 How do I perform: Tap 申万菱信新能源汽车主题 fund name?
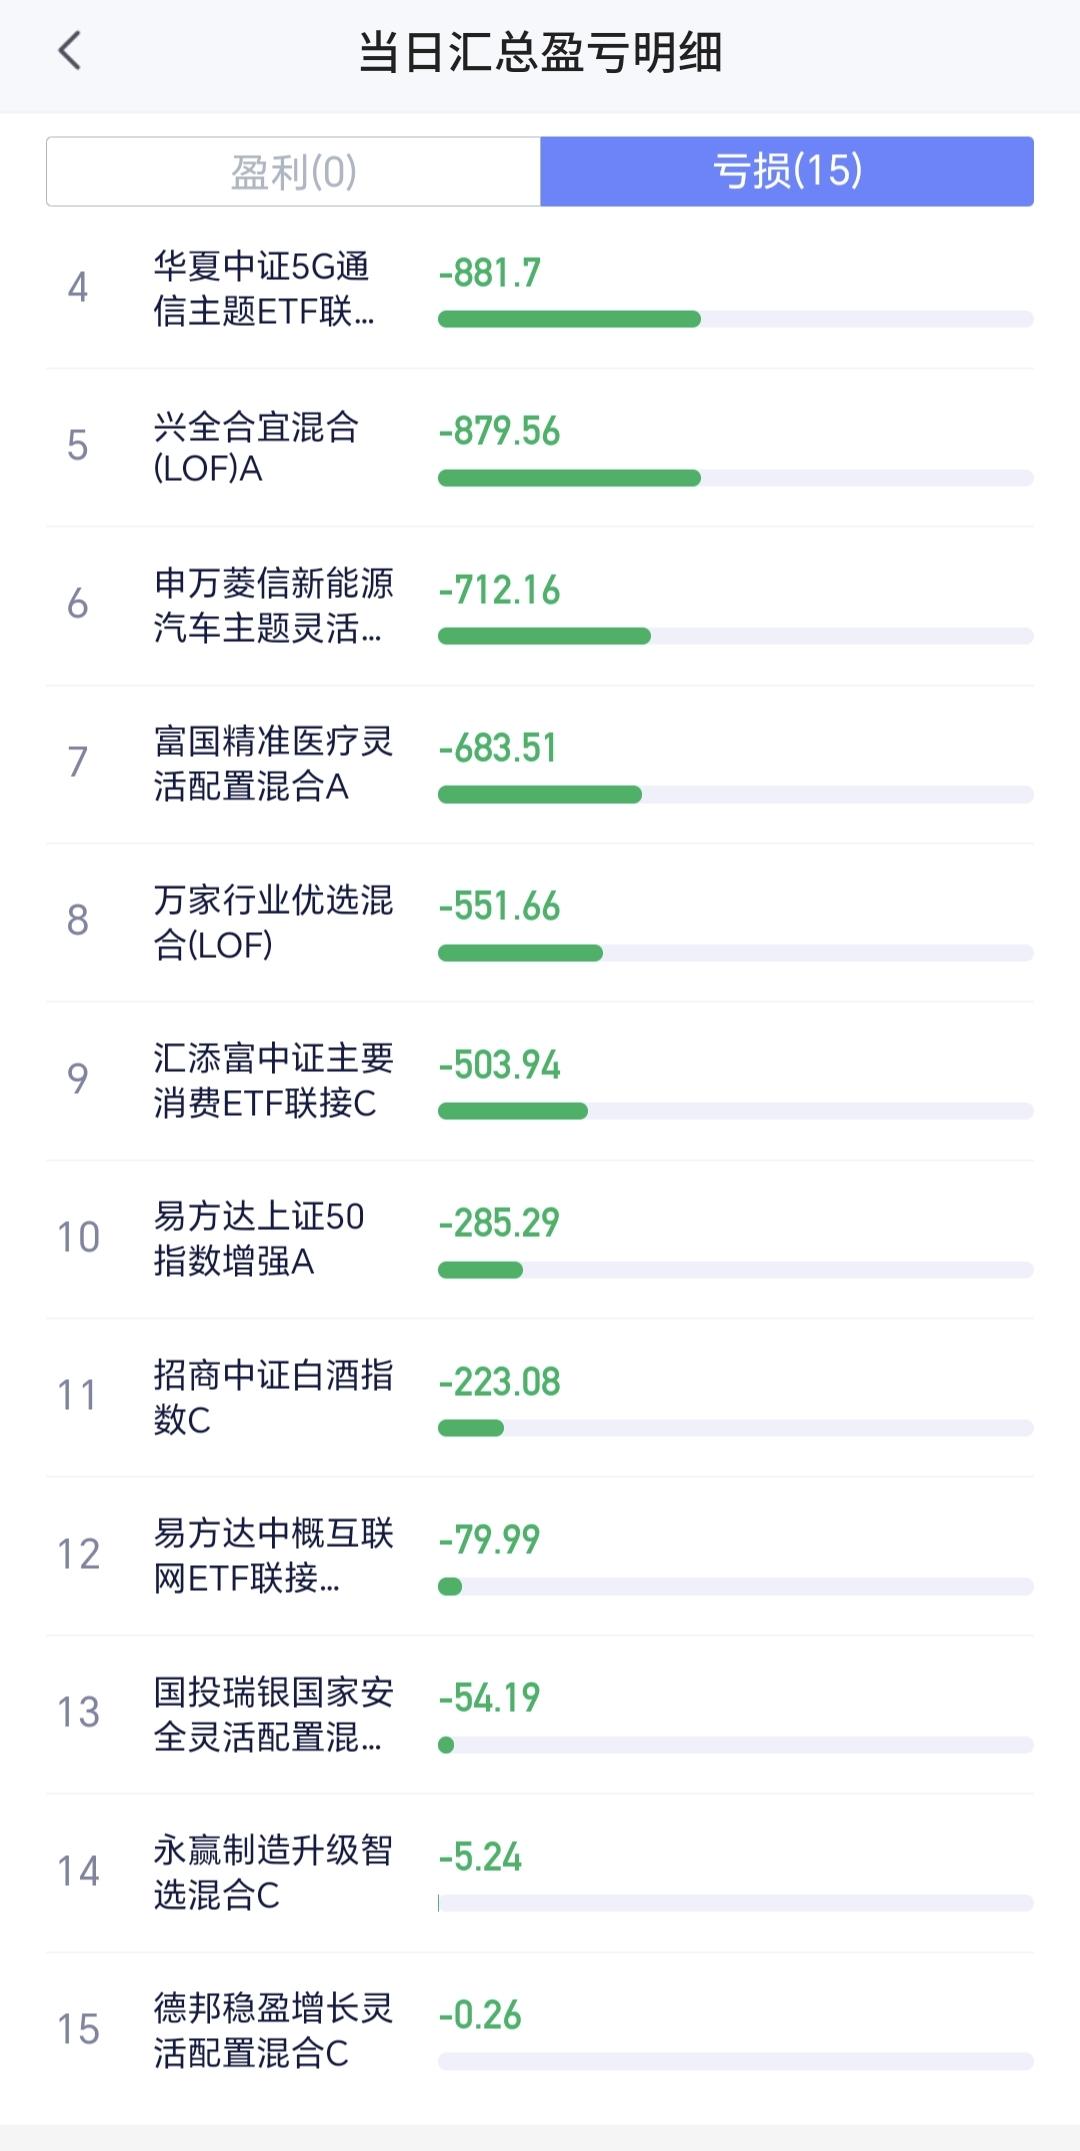273,605
